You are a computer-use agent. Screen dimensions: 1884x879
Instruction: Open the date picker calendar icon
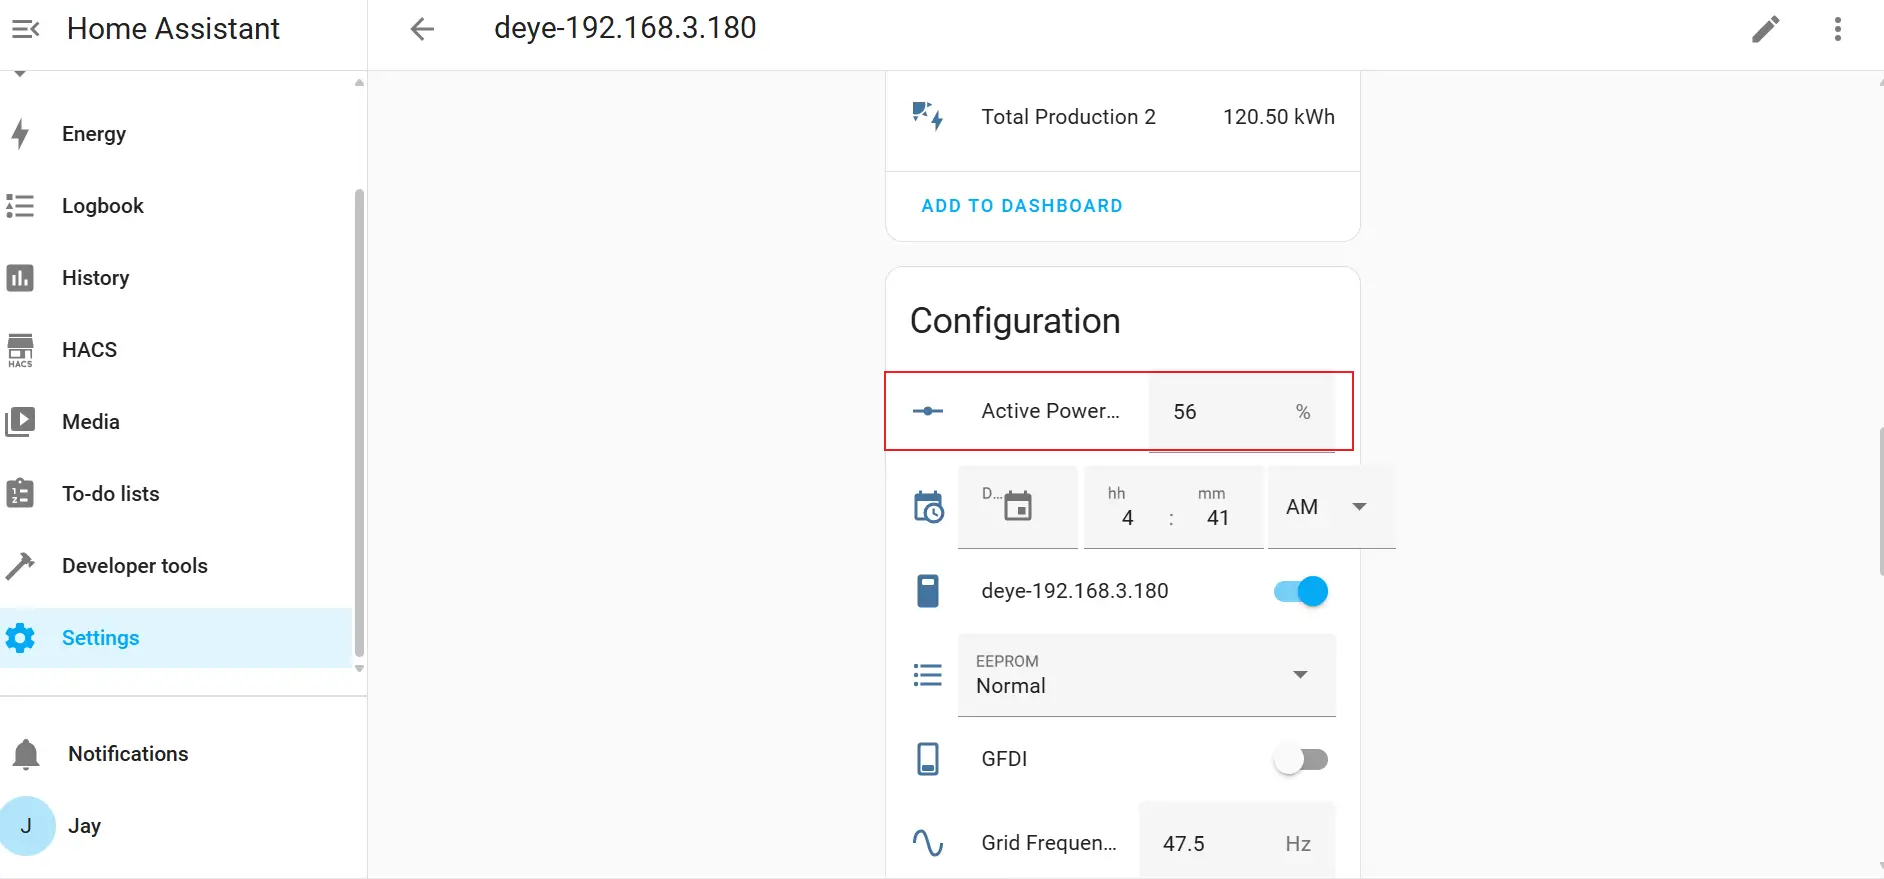(x=1017, y=506)
